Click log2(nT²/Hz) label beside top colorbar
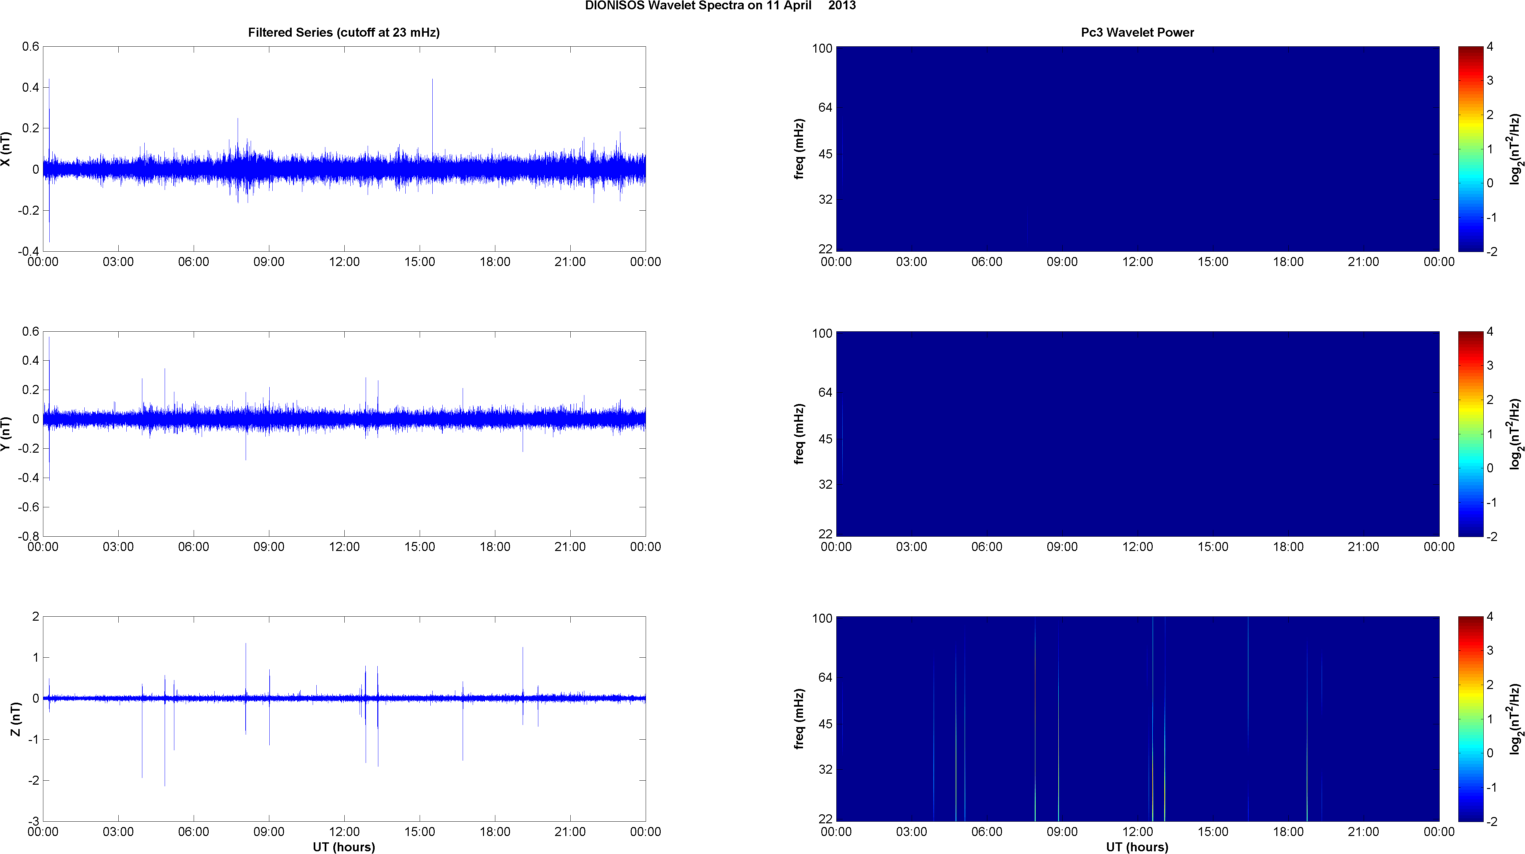Viewport: 1525px width, 854px height. (x=1516, y=149)
